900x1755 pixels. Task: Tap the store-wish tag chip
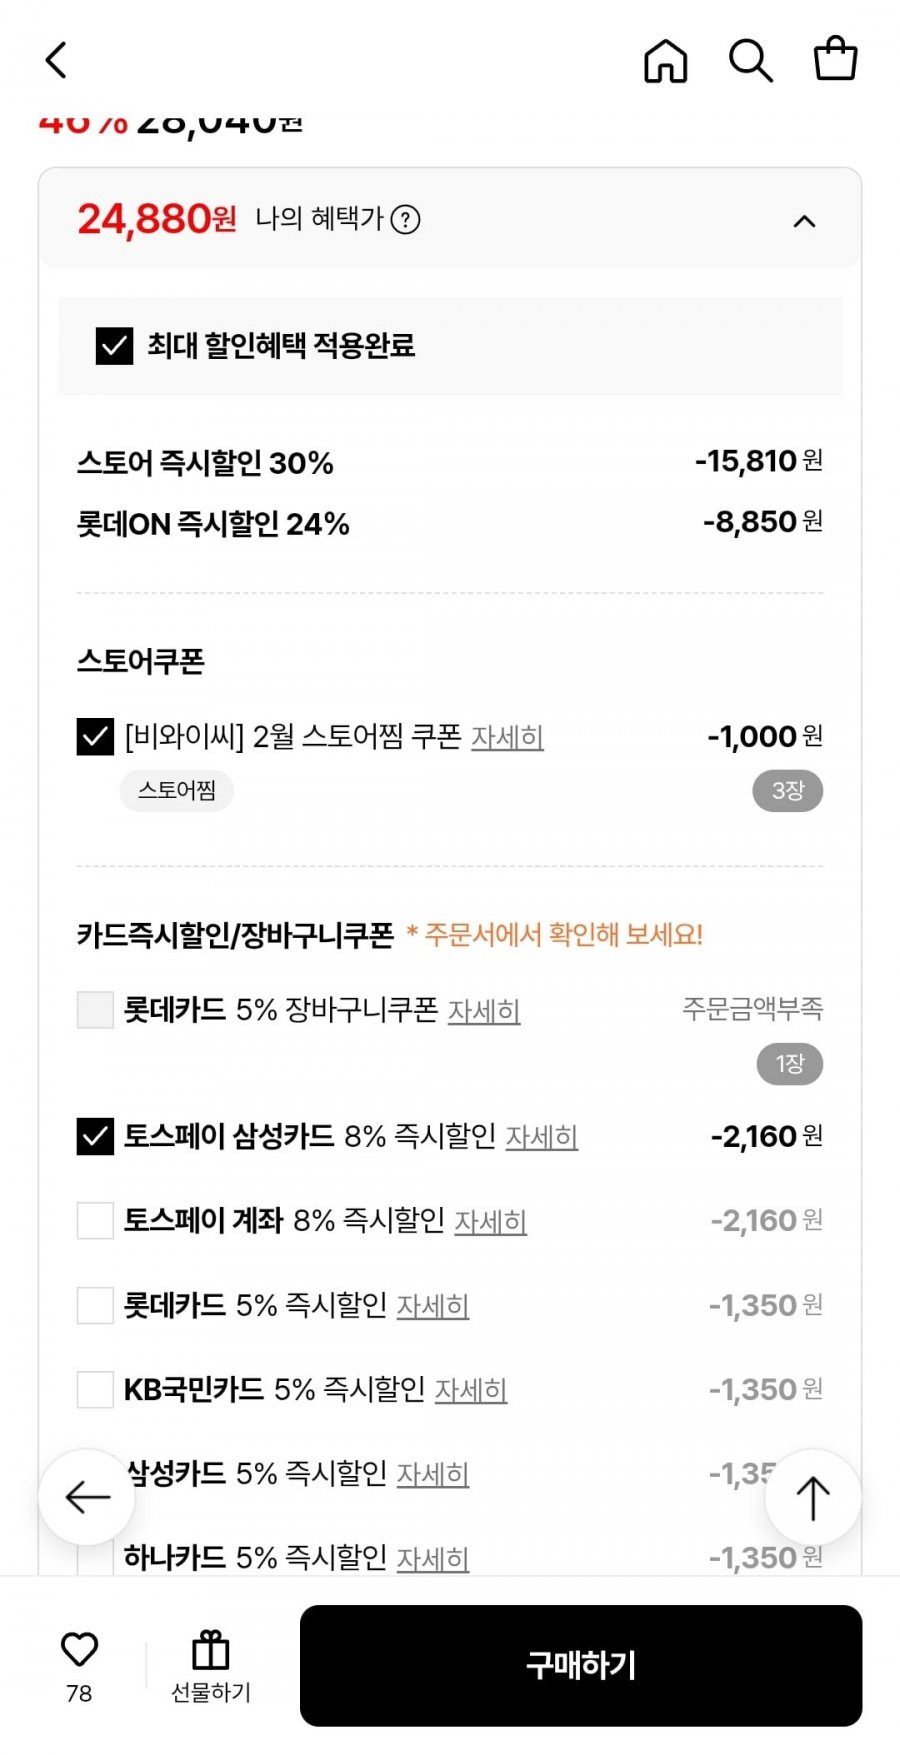pos(177,791)
